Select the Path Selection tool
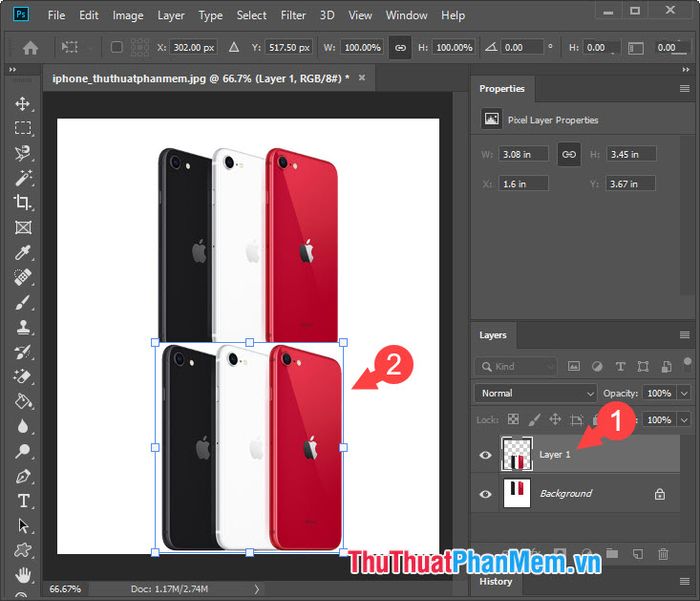Viewport: 700px width, 601px height. pos(23,526)
